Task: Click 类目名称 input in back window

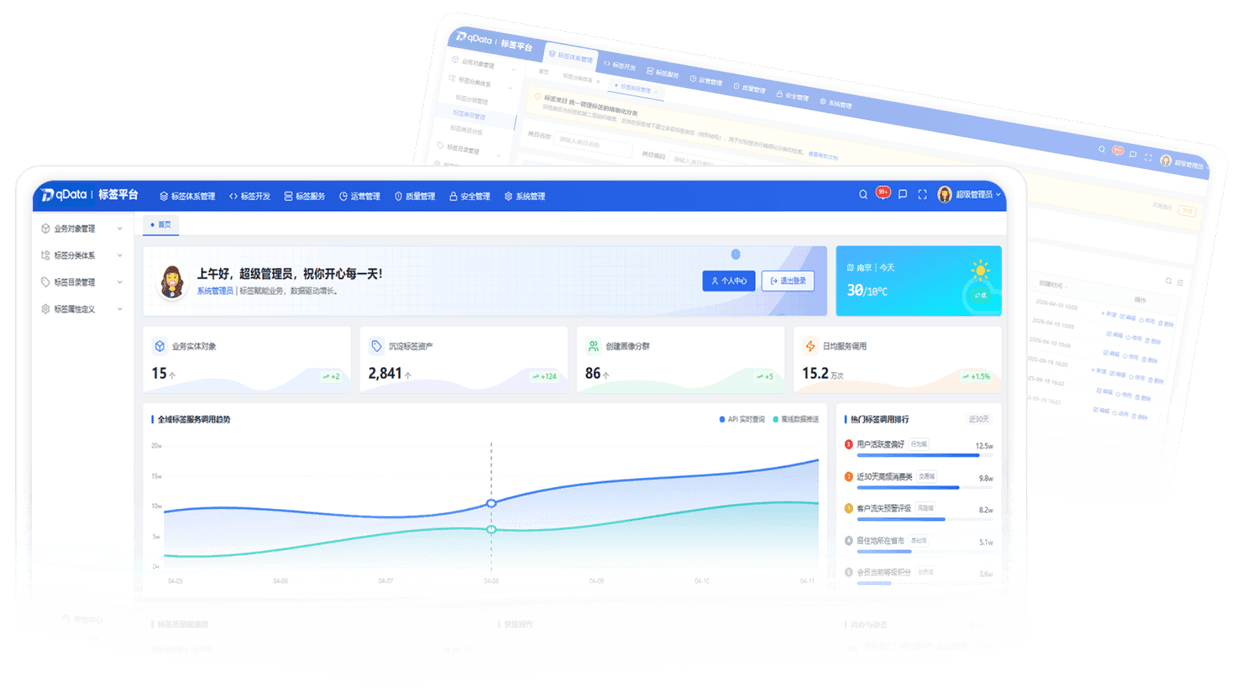Action: point(593,143)
